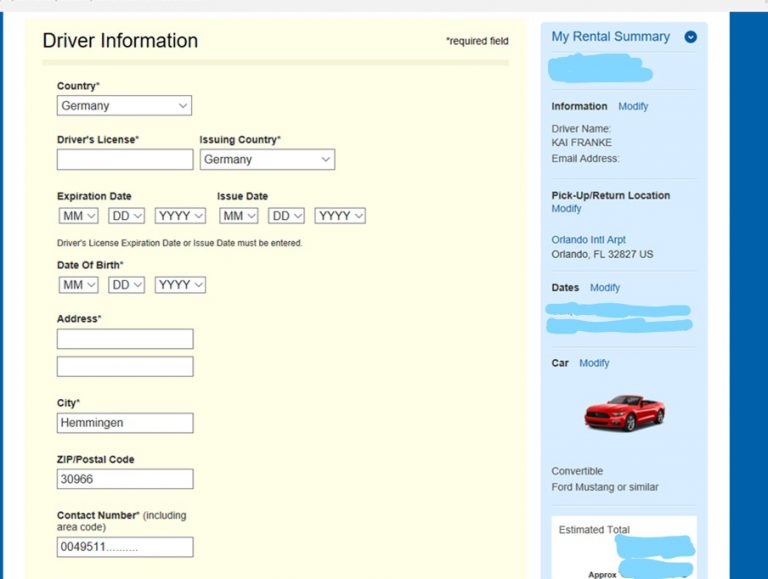Select Date Of Birth year dropdown
Screen dimensions: 768x579
[180, 285]
